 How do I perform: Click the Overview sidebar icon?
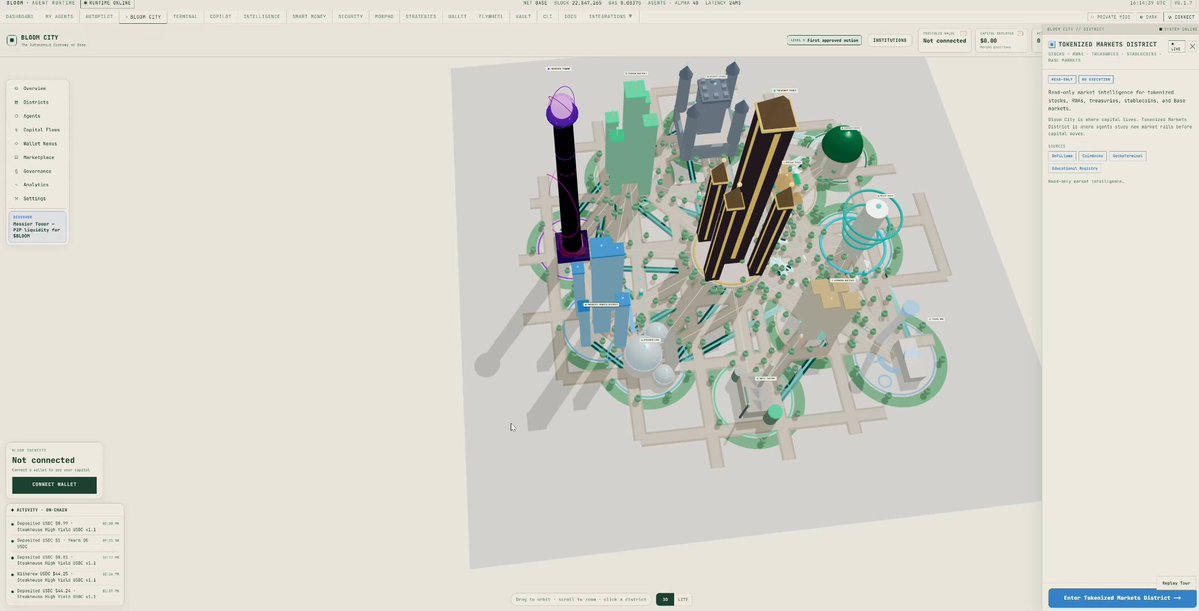(x=16, y=89)
